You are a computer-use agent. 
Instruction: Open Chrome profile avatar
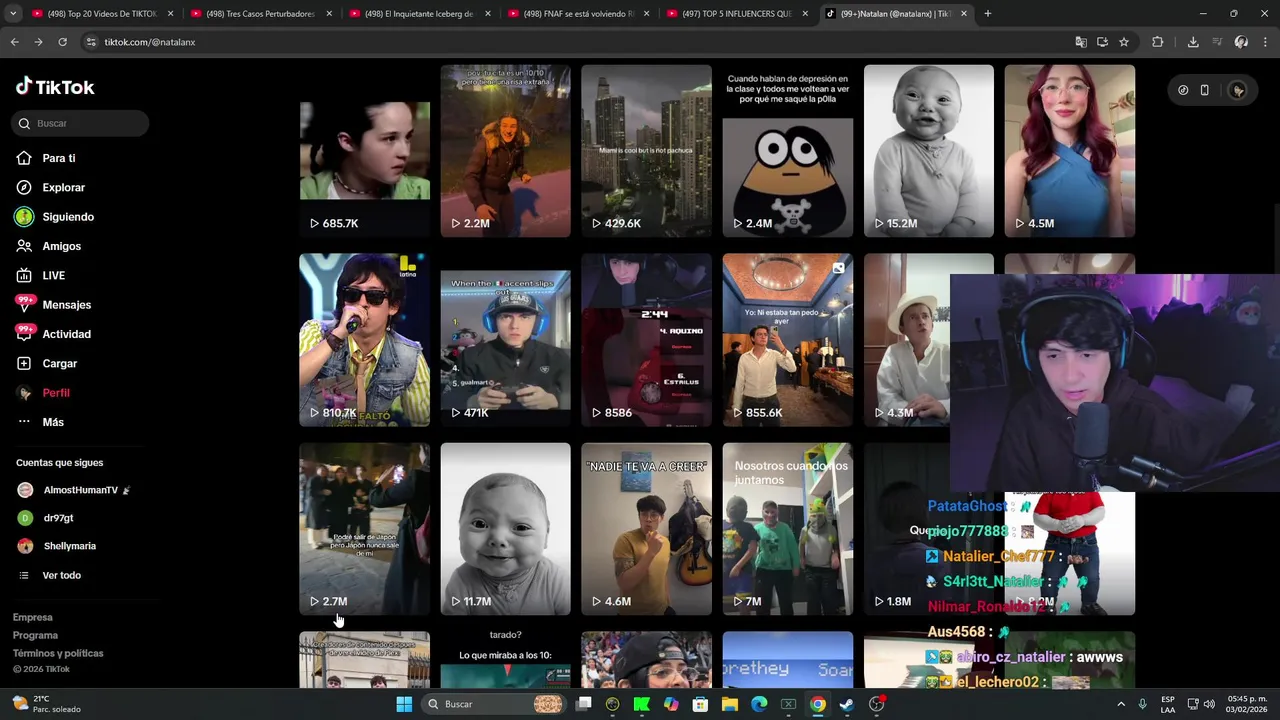1241,42
